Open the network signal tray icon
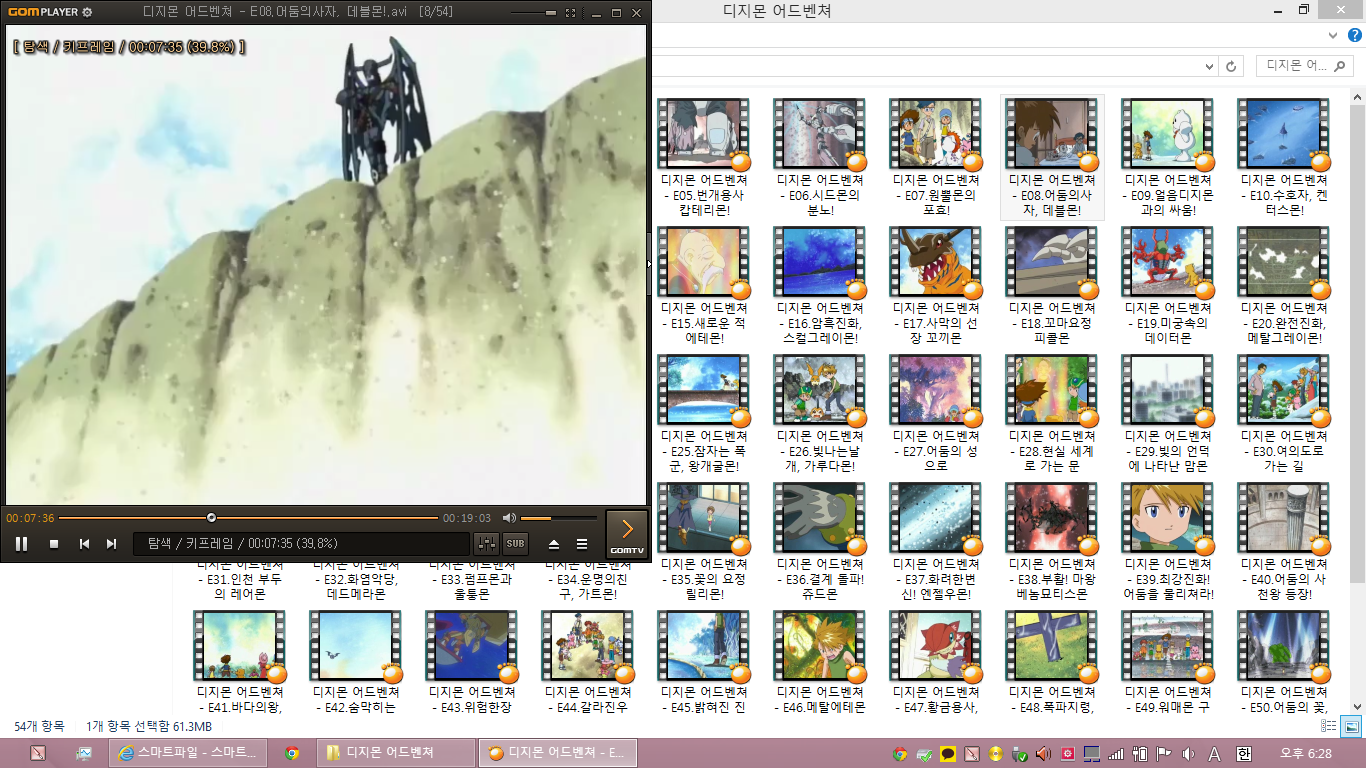 coord(1116,753)
